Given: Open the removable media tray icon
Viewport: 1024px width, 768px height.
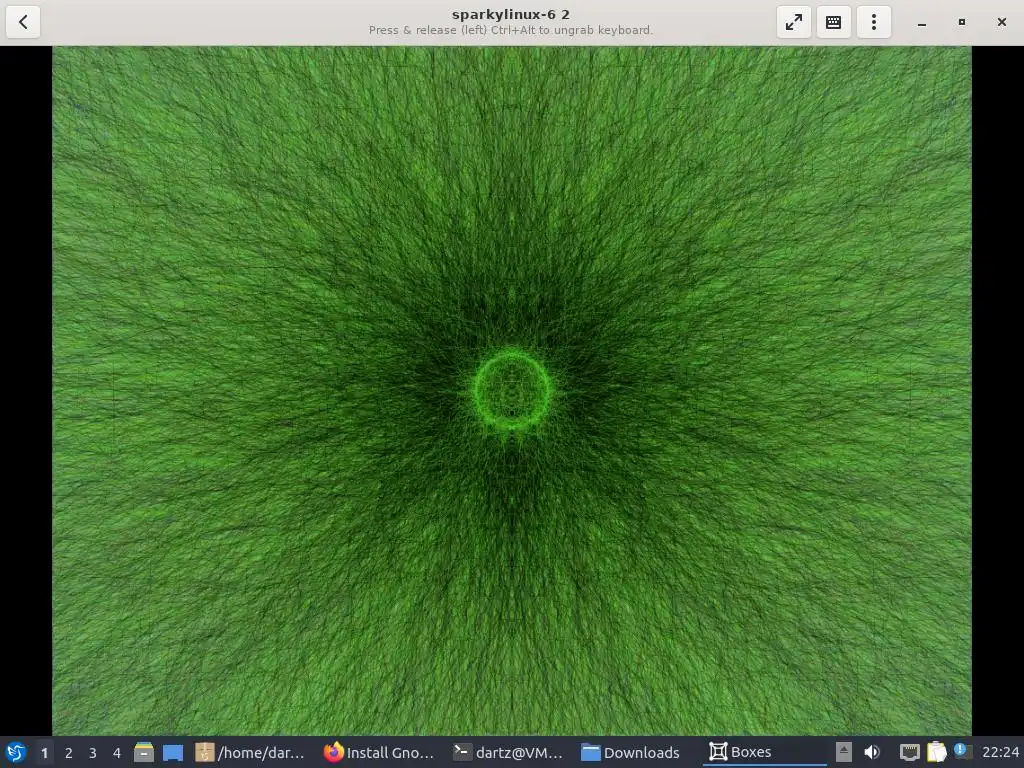Looking at the screenshot, I should coord(844,752).
